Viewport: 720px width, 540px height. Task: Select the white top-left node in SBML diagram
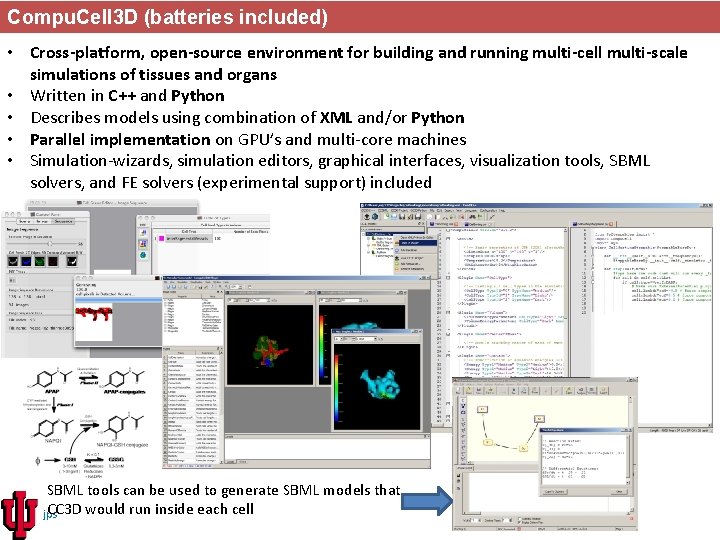click(x=482, y=409)
